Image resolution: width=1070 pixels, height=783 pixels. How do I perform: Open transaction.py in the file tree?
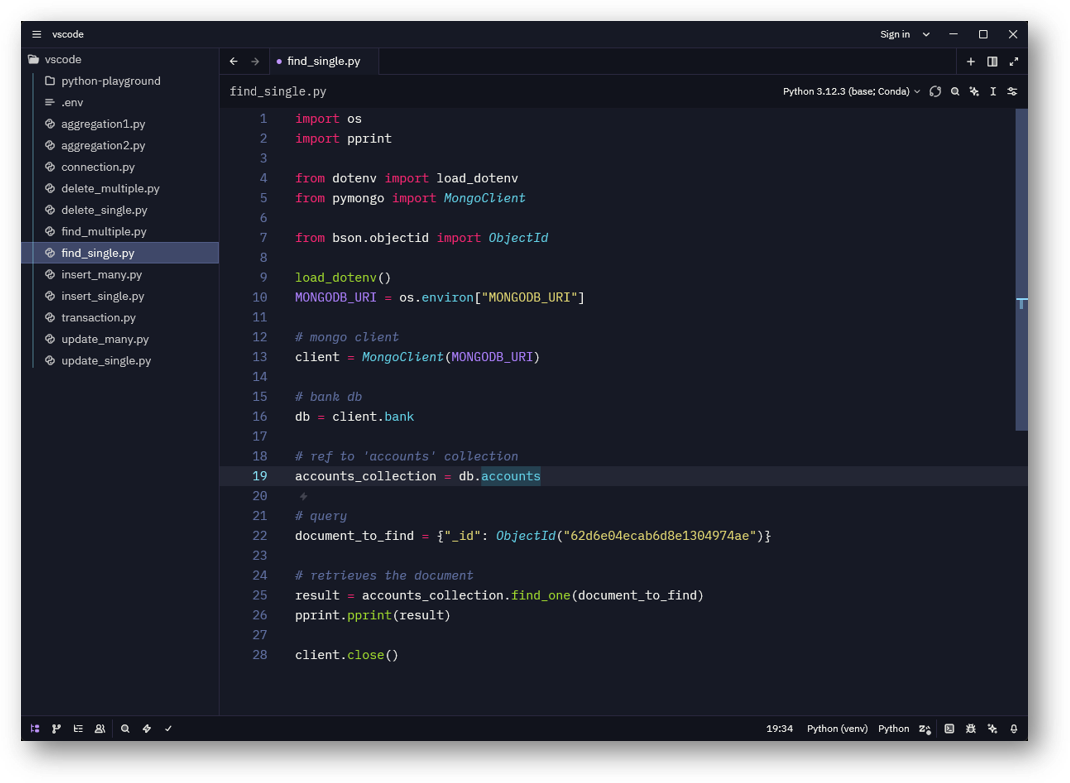[120, 317]
